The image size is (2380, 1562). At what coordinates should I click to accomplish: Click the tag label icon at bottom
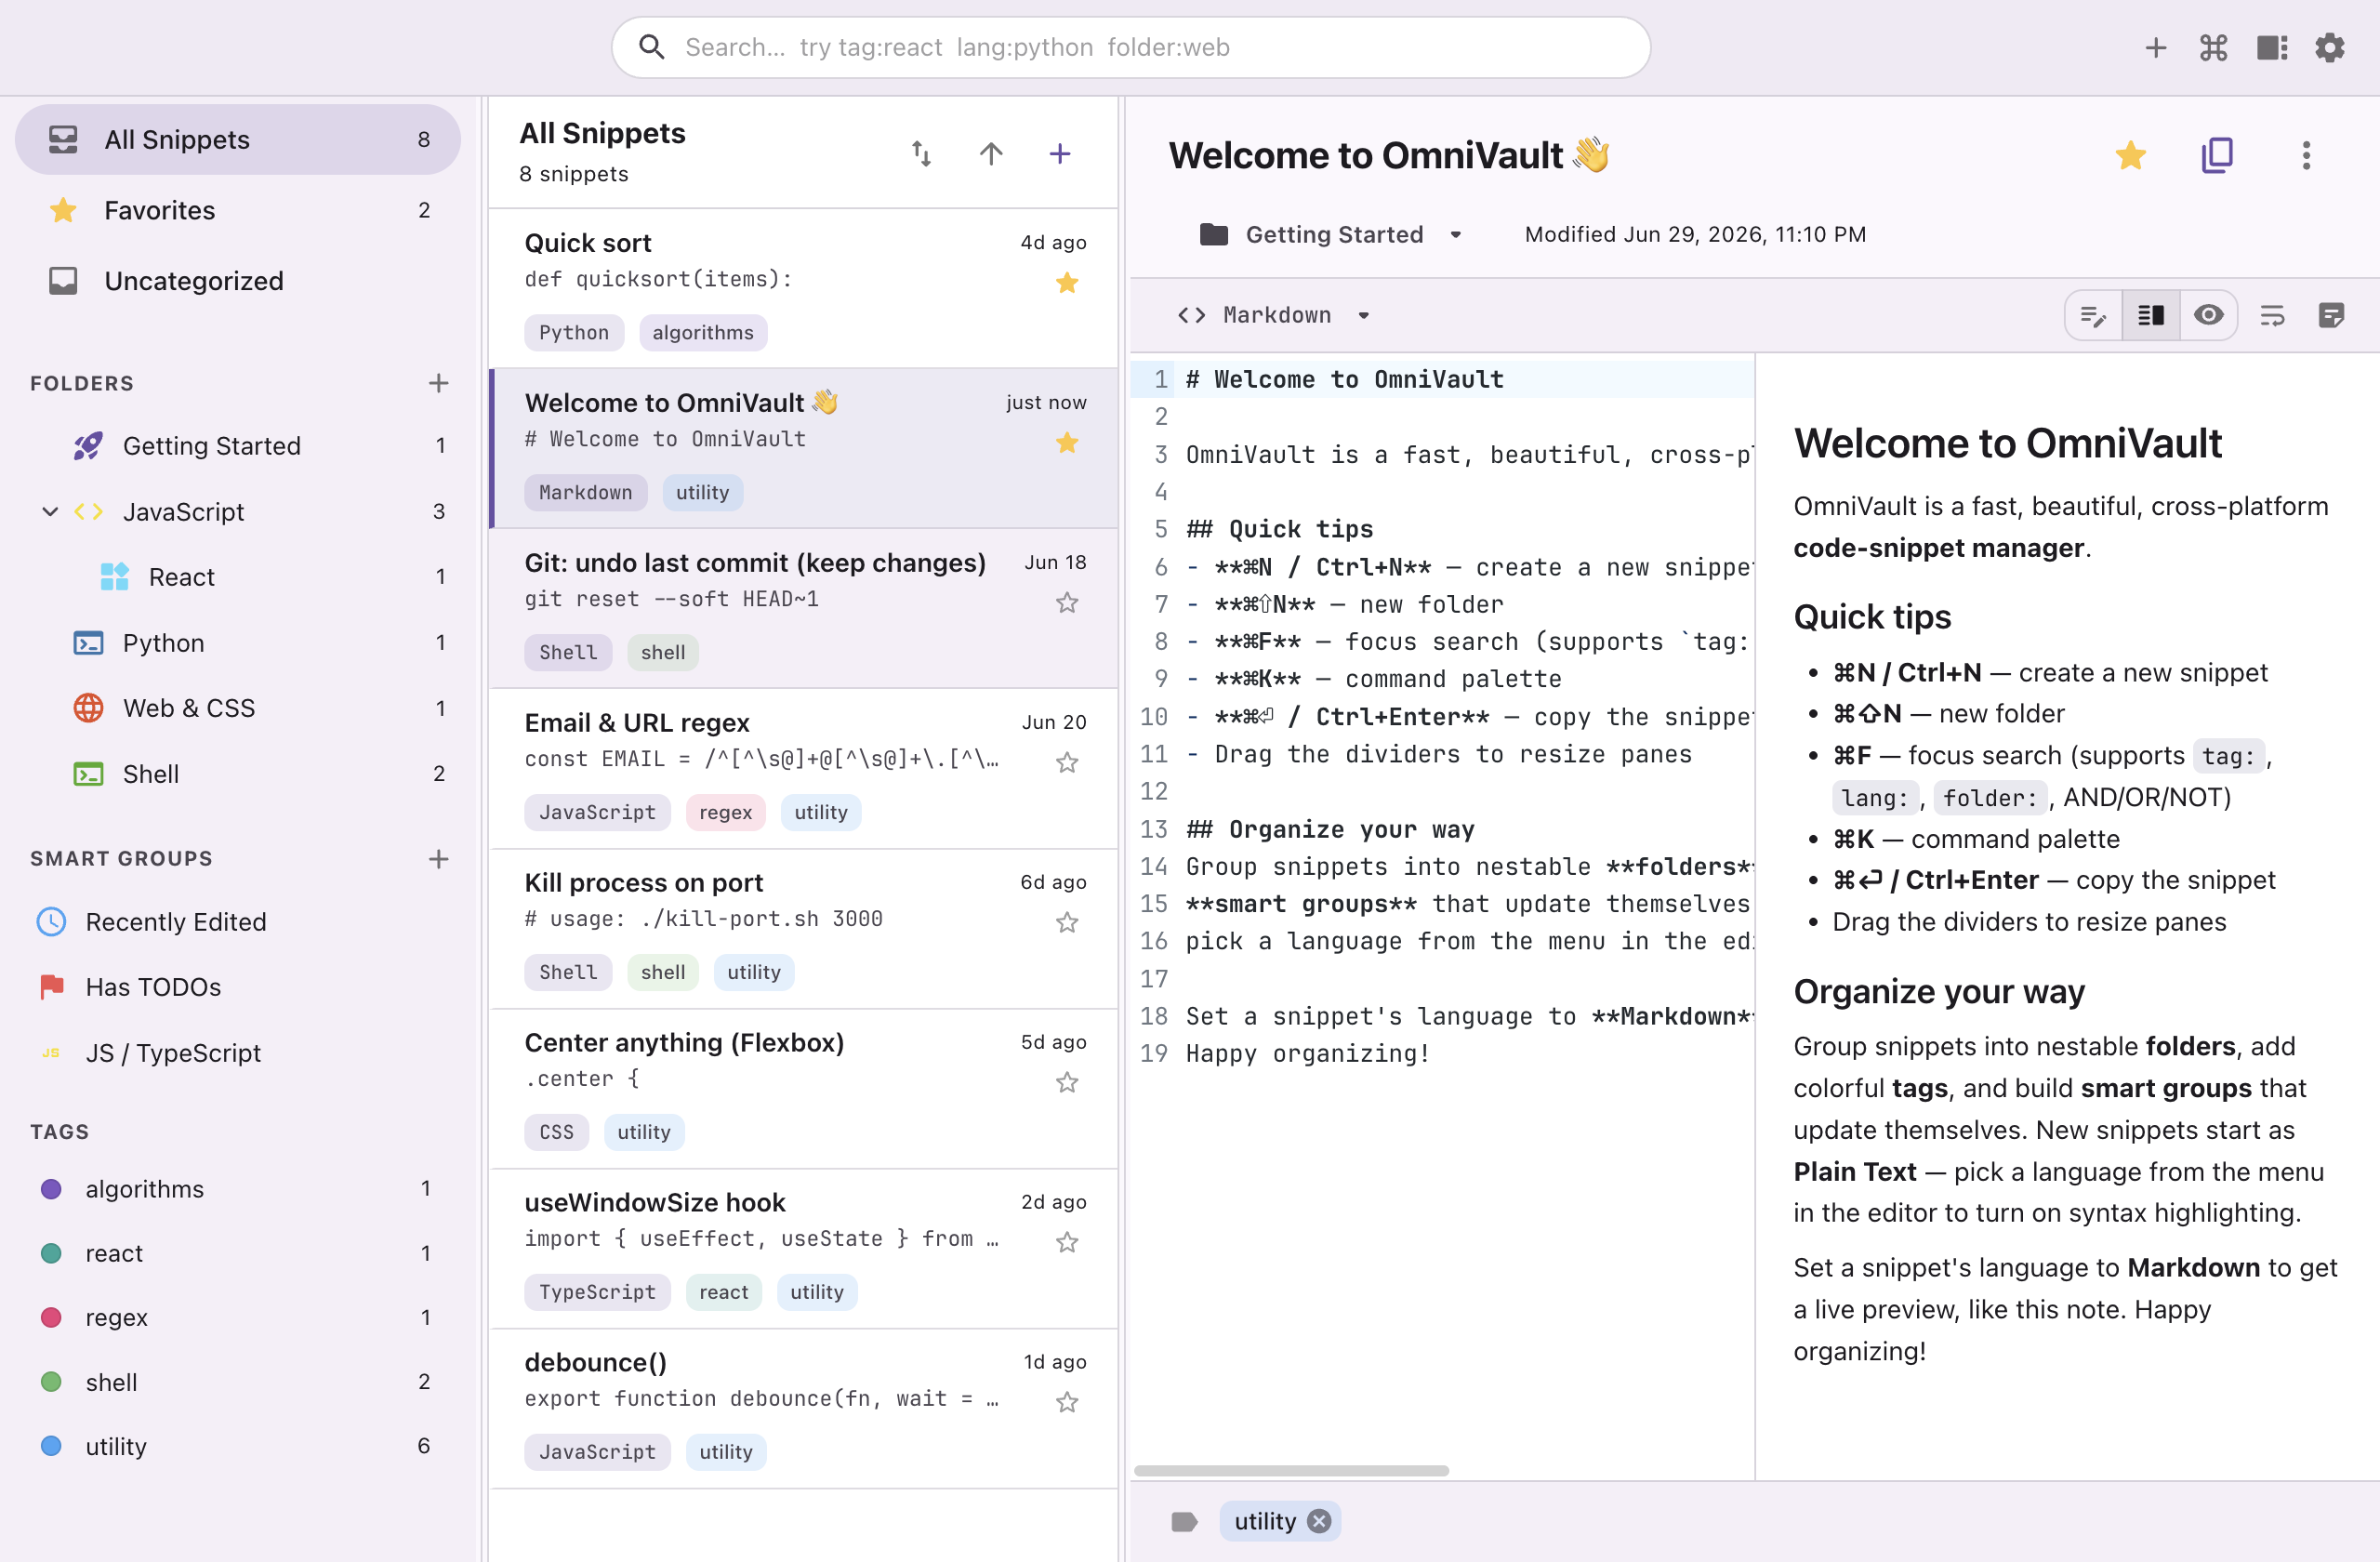pyautogui.click(x=1184, y=1521)
